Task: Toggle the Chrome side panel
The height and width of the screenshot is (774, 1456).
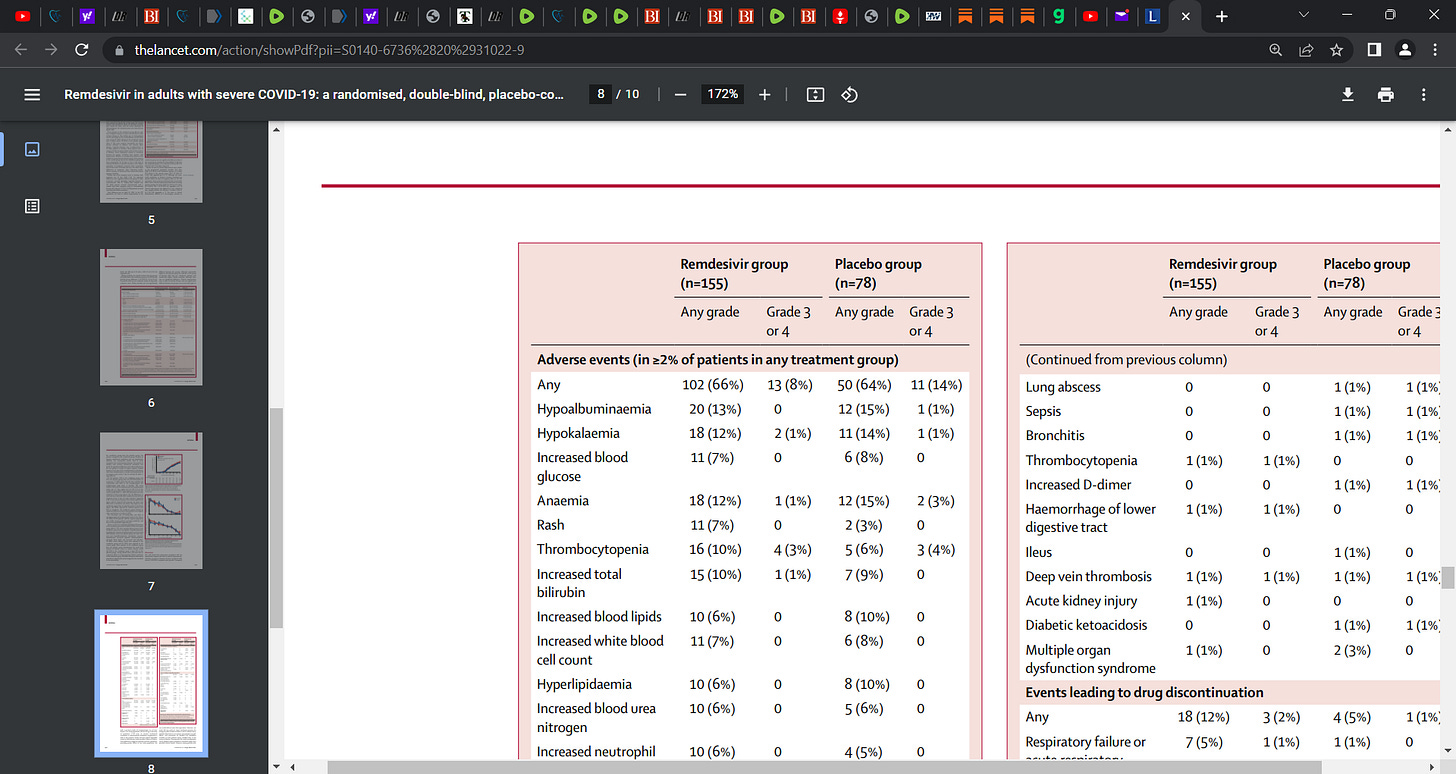Action: [x=1374, y=50]
